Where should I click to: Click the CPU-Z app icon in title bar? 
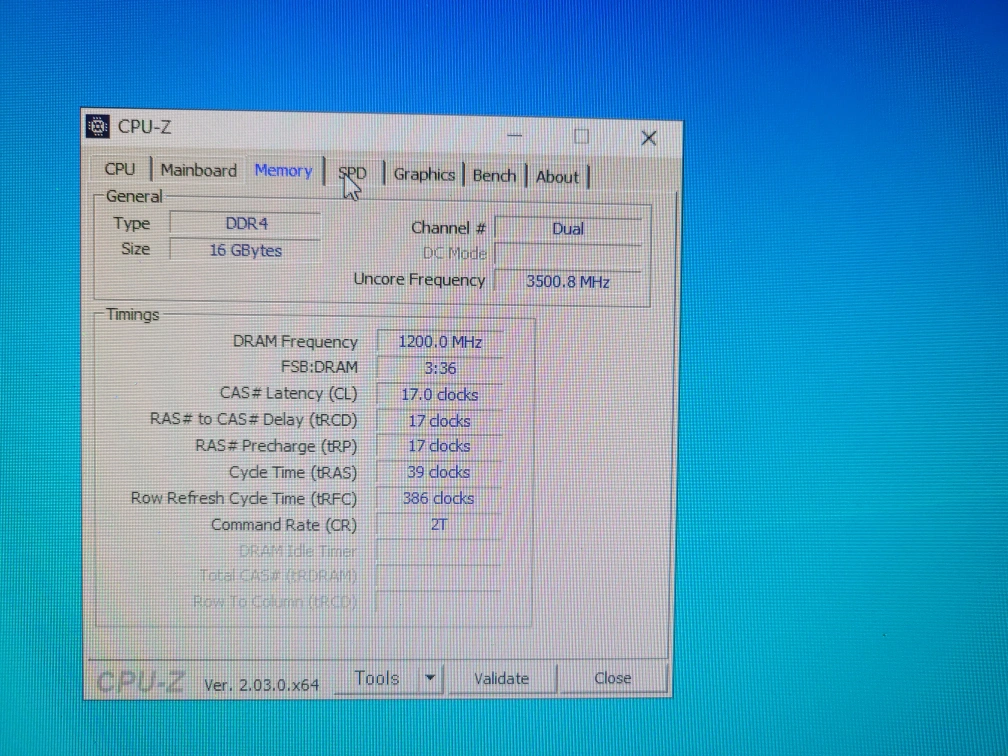point(98,126)
